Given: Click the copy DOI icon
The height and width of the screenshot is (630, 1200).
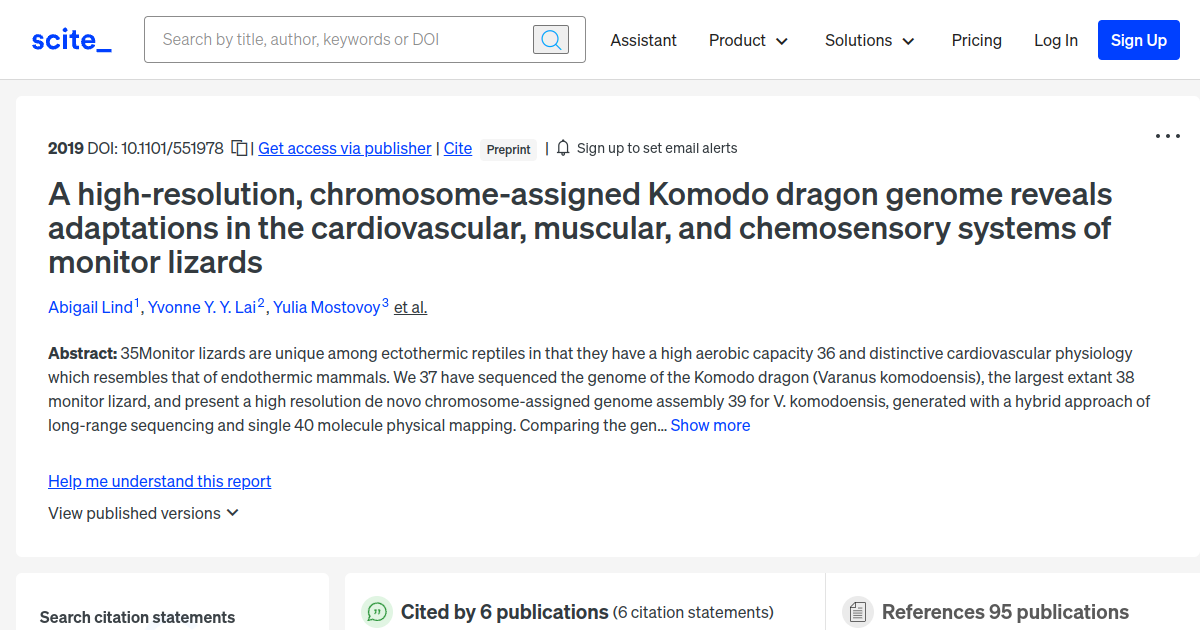Looking at the screenshot, I should pyautogui.click(x=239, y=147).
